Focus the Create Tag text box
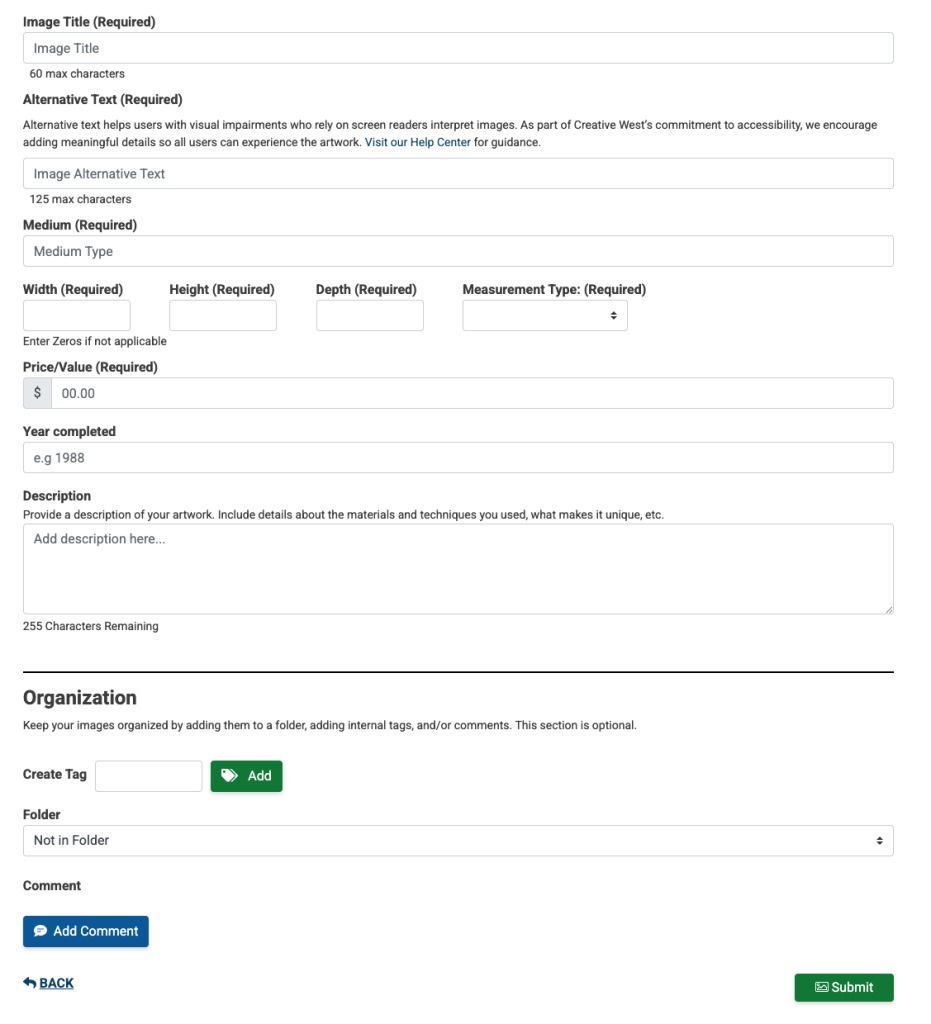 [149, 776]
